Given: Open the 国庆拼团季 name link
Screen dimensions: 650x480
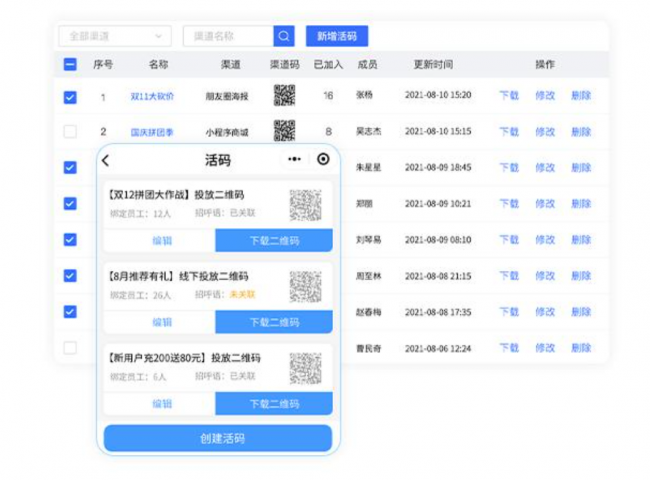Looking at the screenshot, I should pyautogui.click(x=152, y=132).
